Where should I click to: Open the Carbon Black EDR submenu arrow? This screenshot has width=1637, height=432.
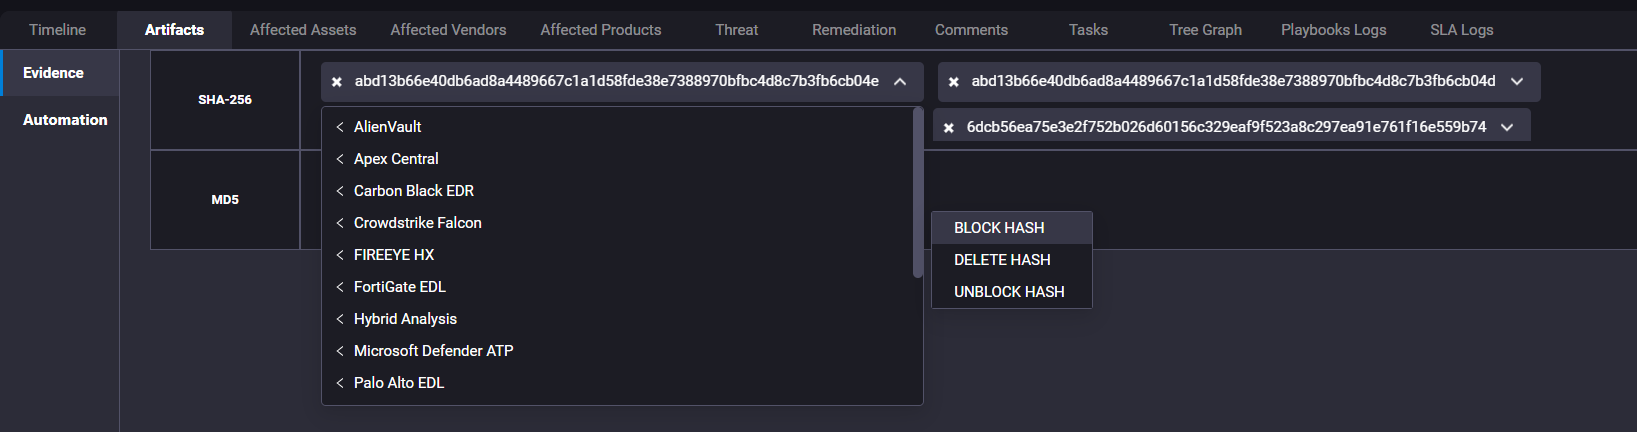340,191
